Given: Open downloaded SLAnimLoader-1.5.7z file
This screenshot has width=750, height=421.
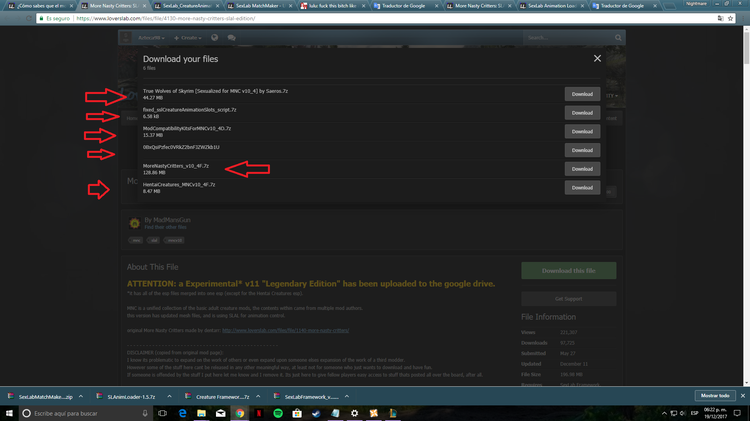Looking at the screenshot, I should [x=126, y=397].
